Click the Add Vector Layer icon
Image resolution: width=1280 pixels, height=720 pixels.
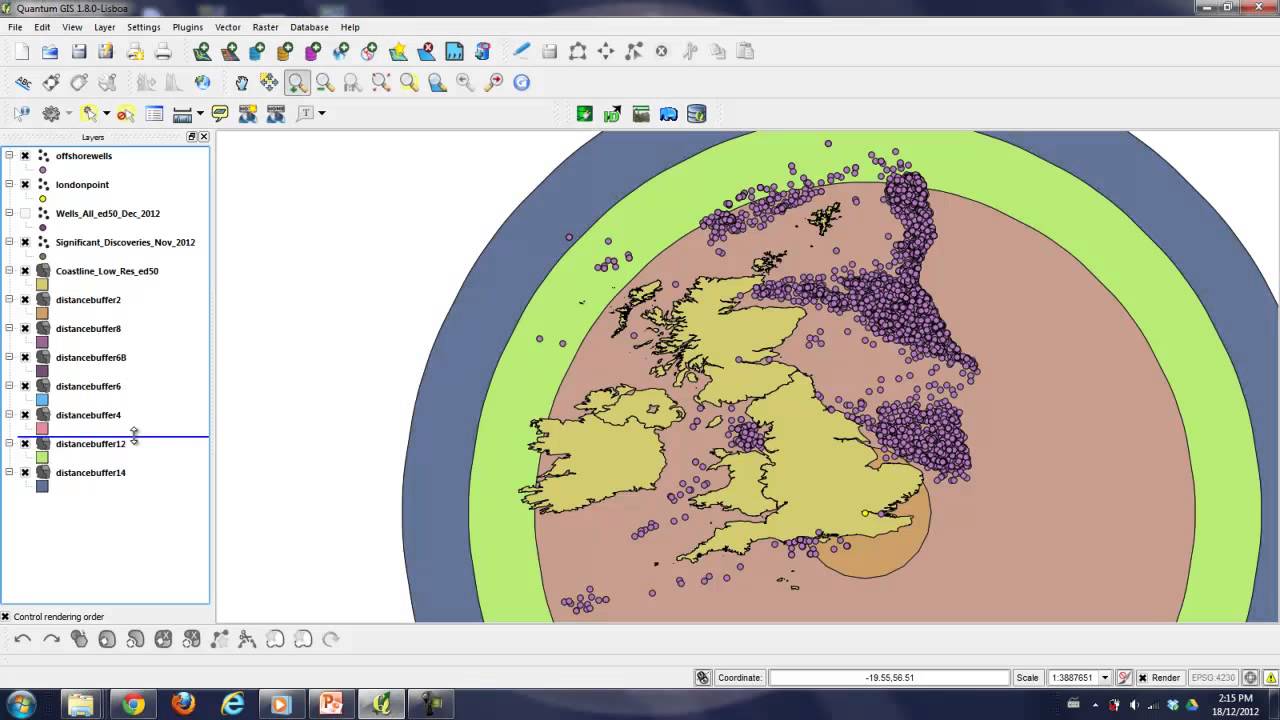203,52
